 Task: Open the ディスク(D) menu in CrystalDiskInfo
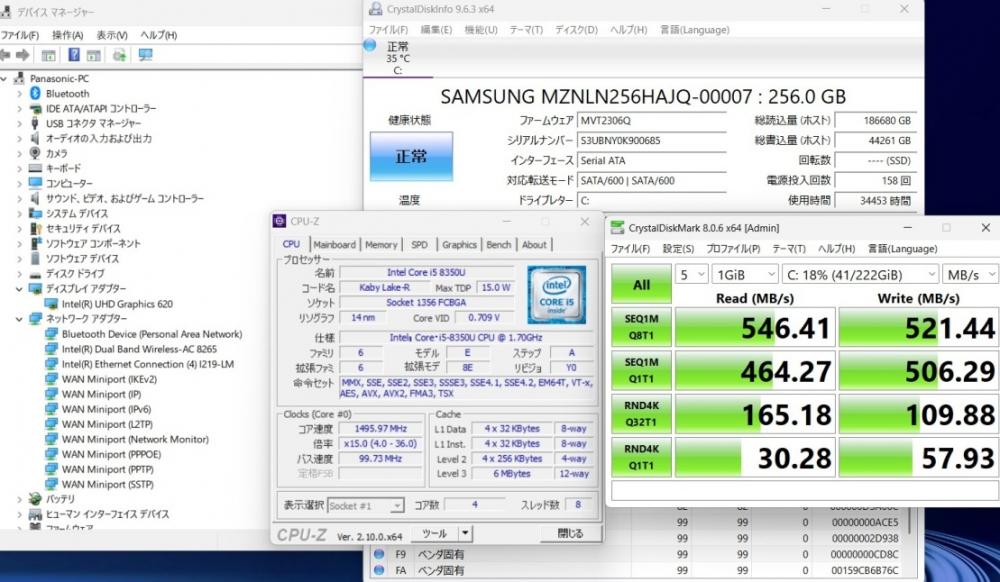point(576,30)
